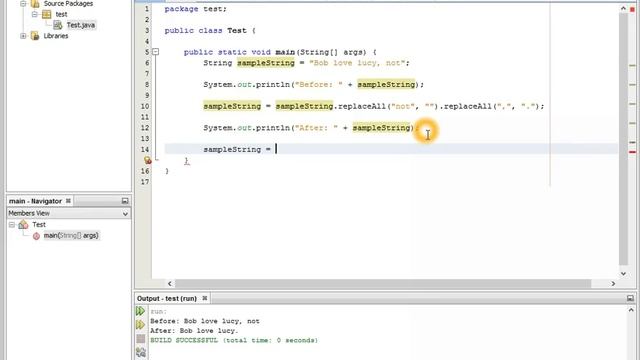Viewport: 640px width, 360px height.
Task: Click the 'run:' output line
Action: click(158, 311)
